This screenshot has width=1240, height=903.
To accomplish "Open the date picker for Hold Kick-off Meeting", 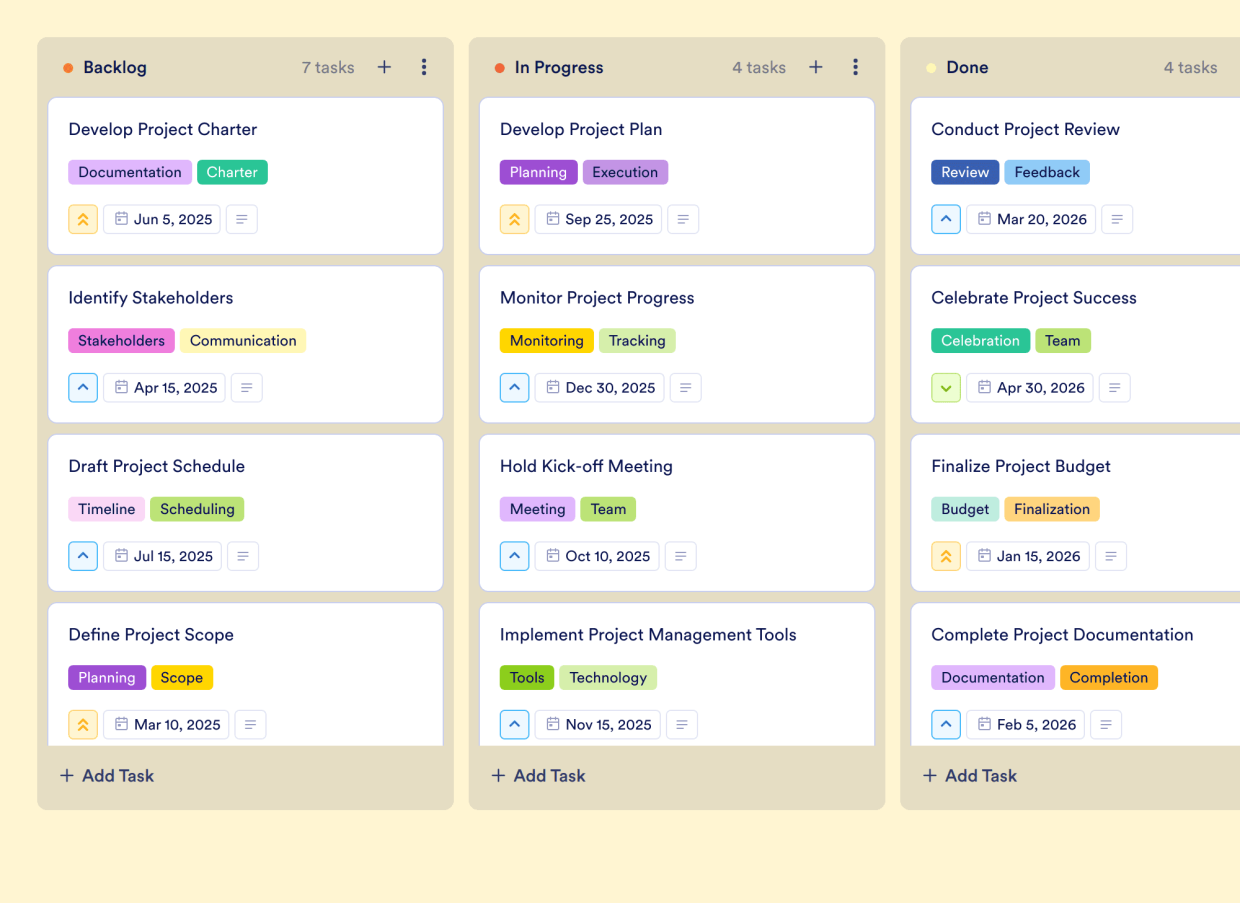I will (x=597, y=556).
